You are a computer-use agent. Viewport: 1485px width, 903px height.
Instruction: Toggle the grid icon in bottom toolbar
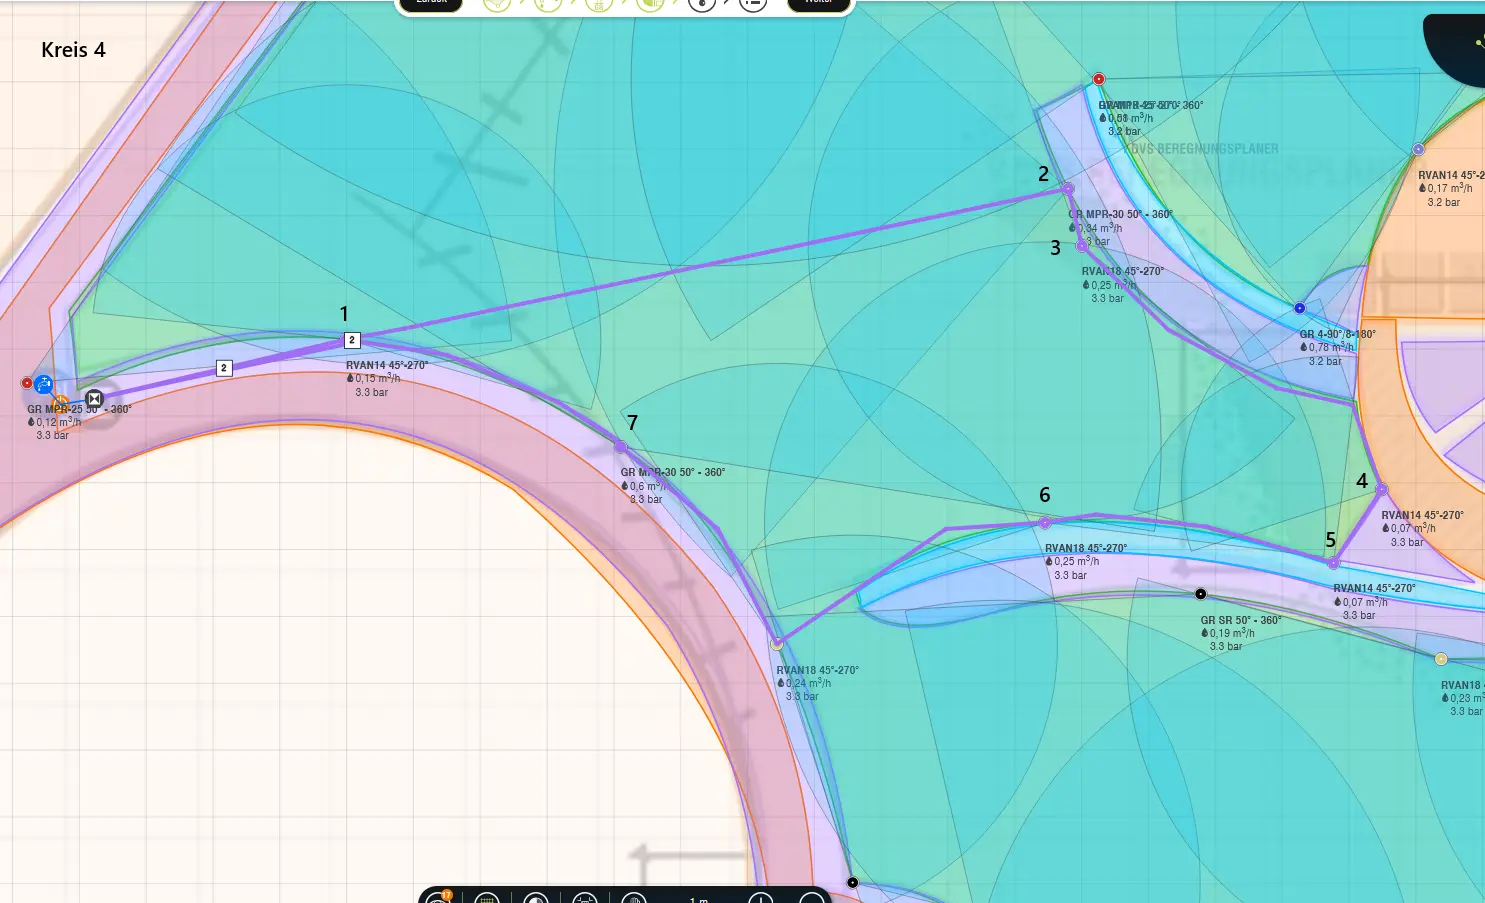[x=487, y=899]
